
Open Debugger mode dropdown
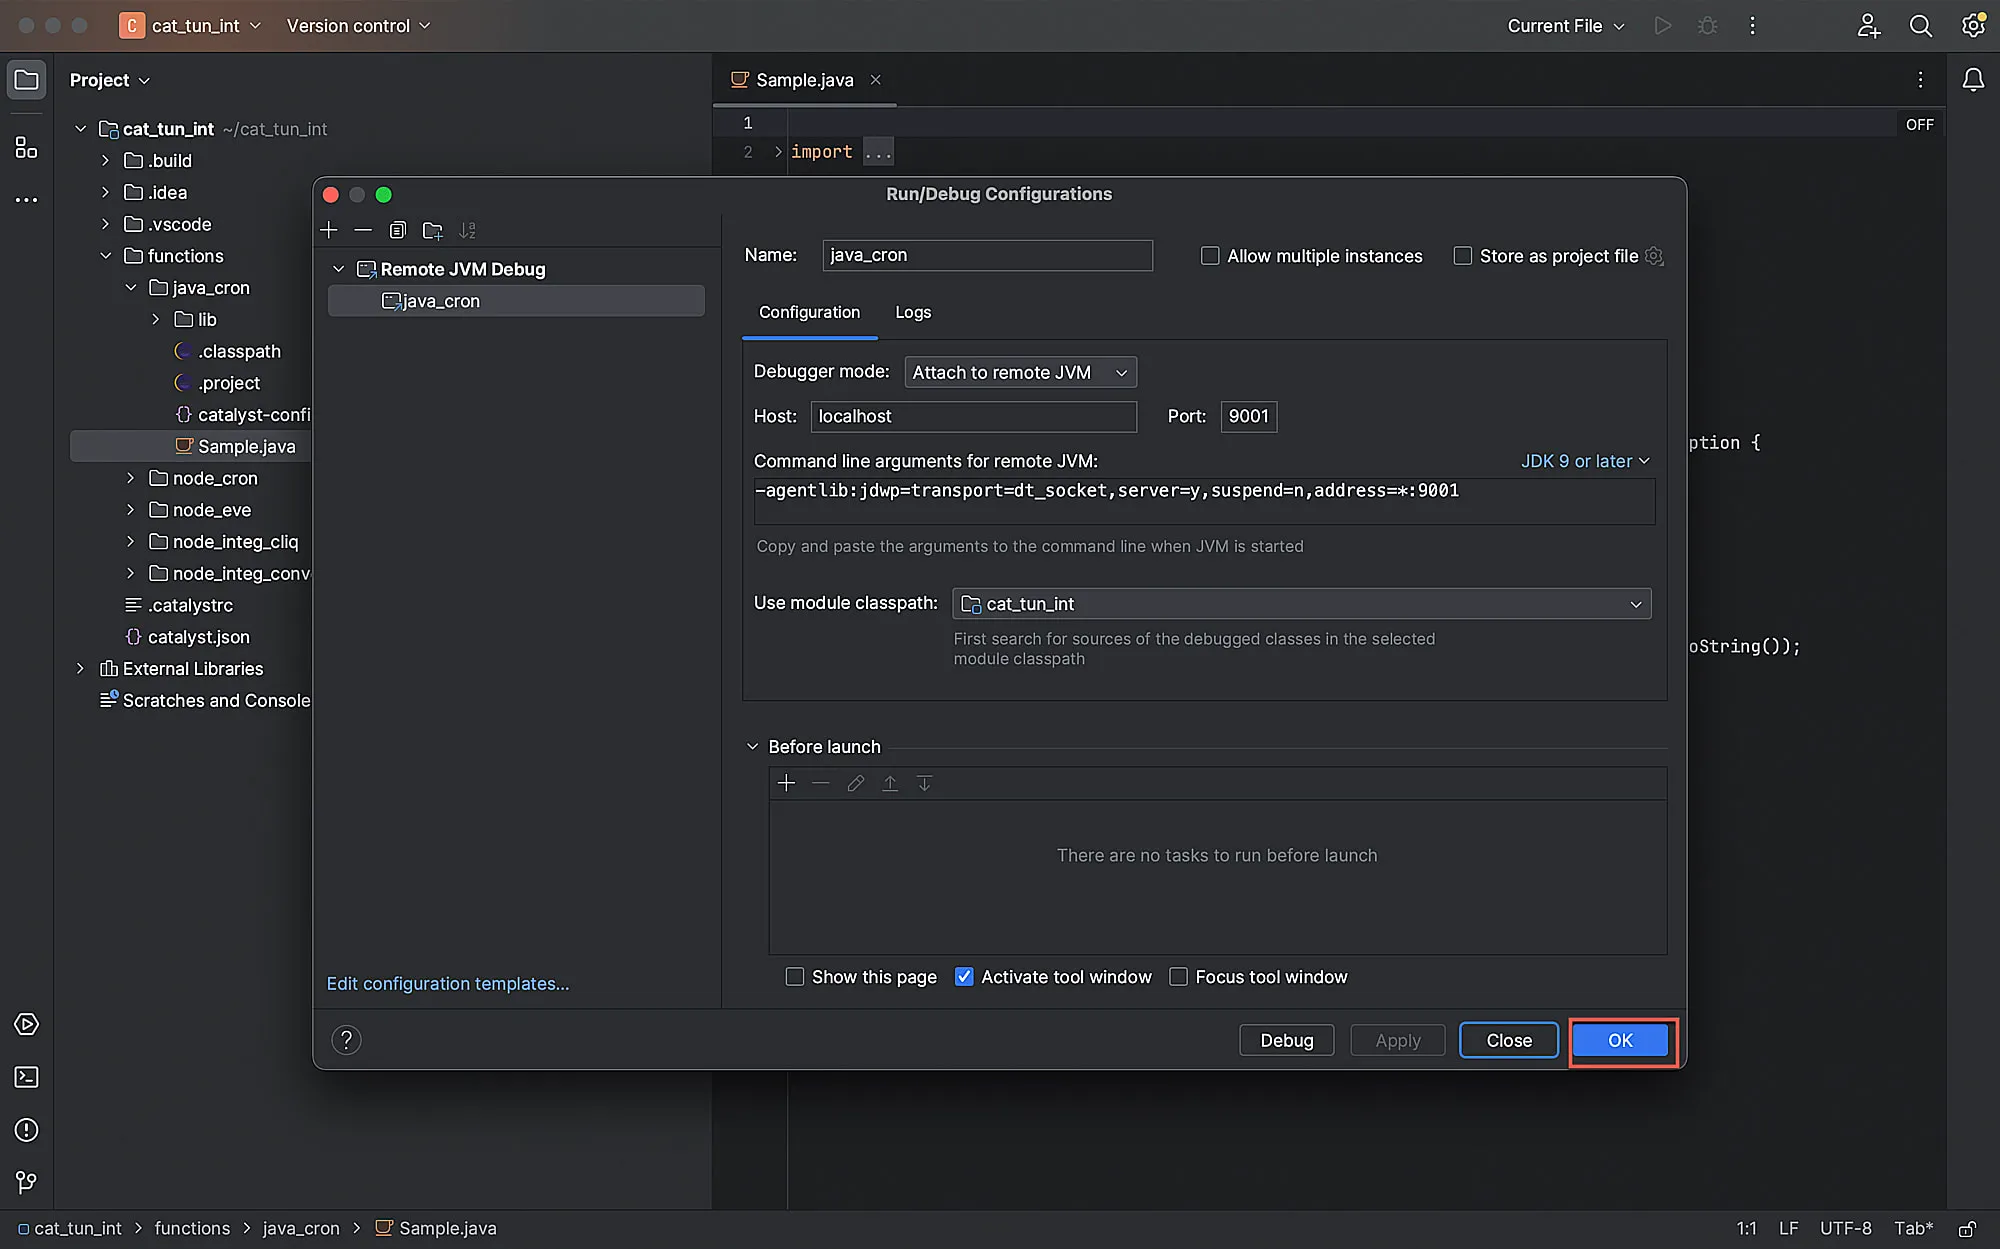click(1020, 372)
